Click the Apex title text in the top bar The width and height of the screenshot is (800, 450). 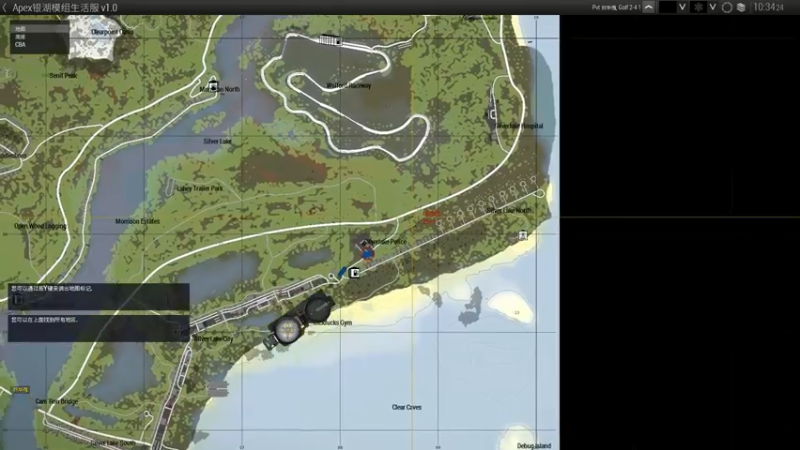pyautogui.click(x=65, y=8)
